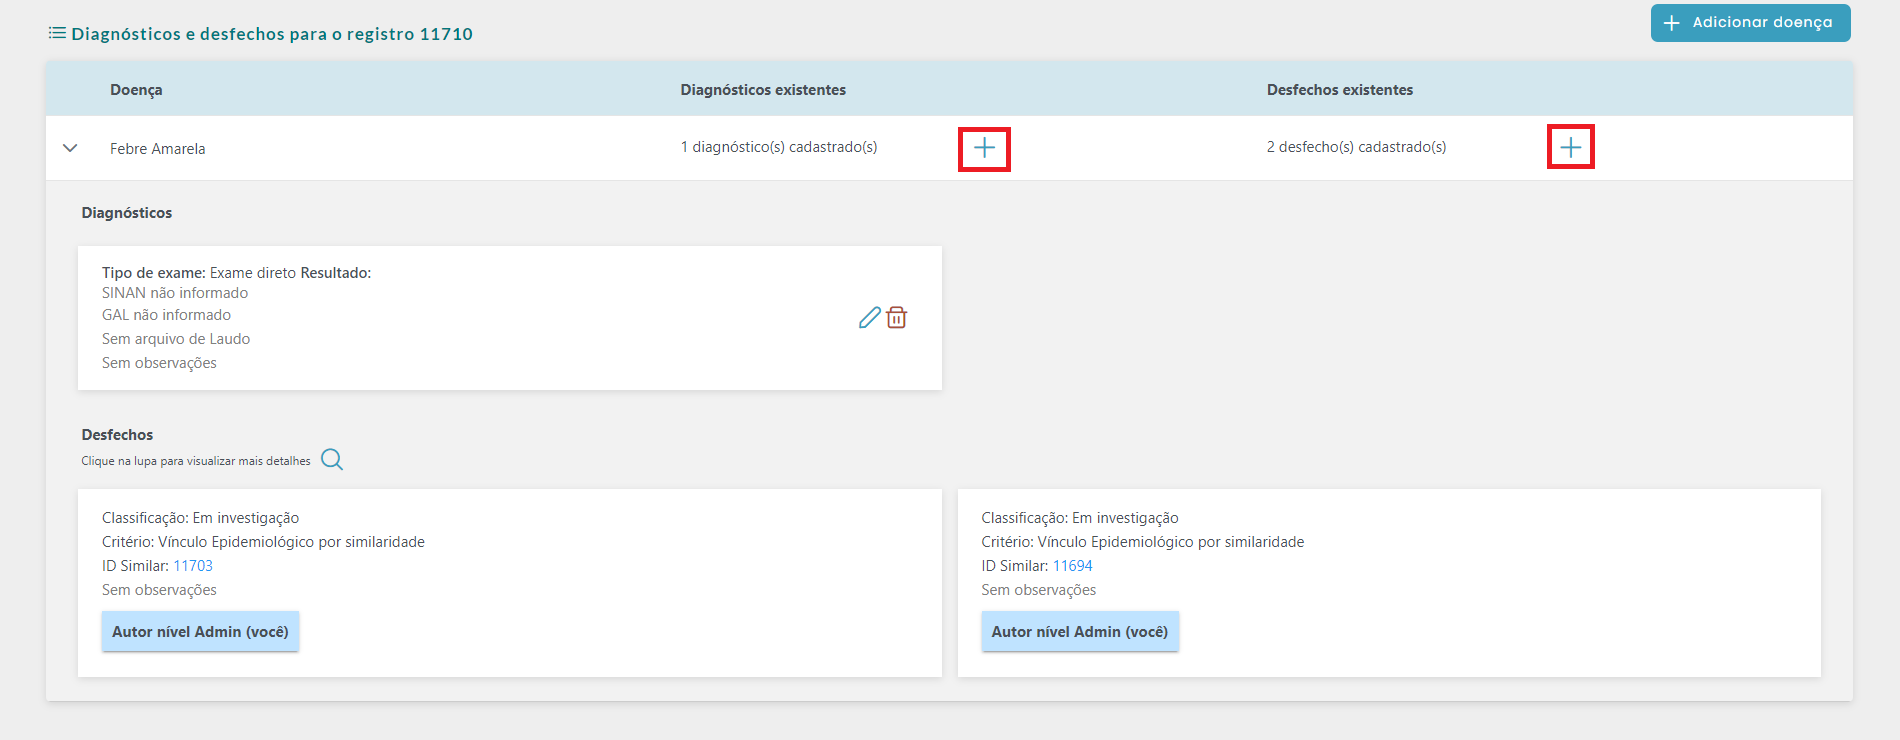Click the Sem arquivo de Laudo text

(176, 339)
